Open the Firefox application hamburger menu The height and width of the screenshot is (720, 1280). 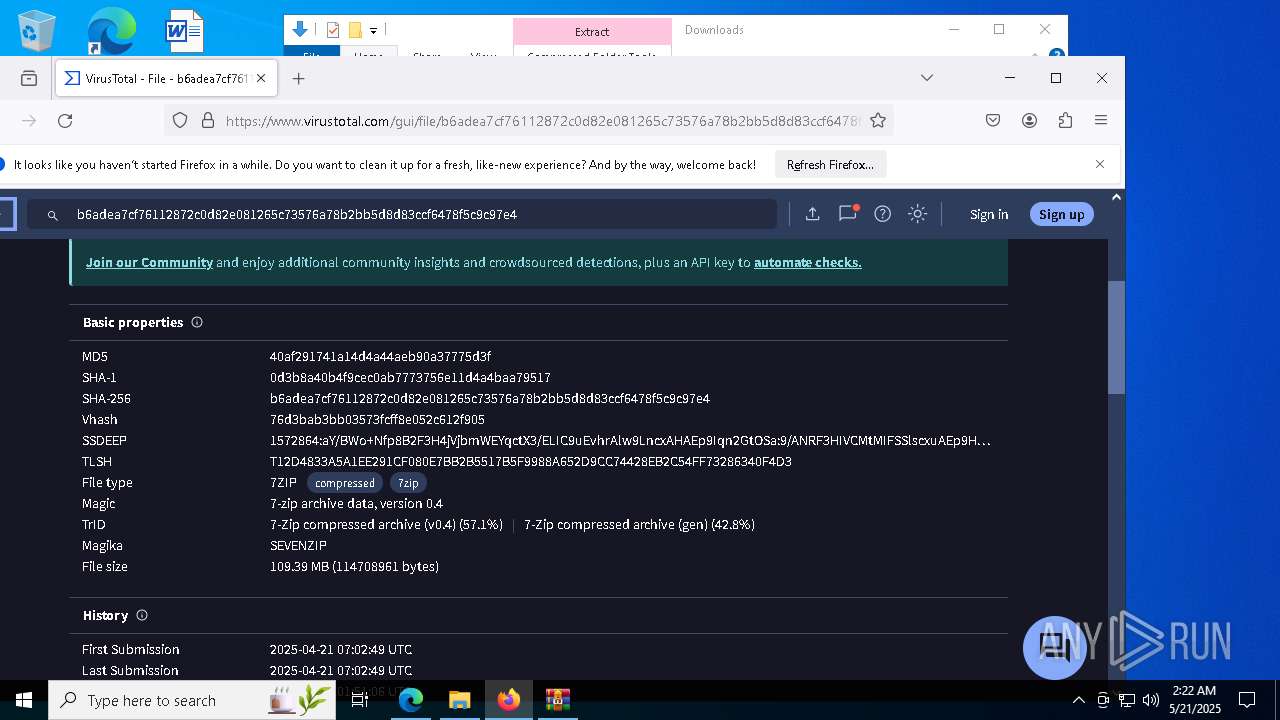pyautogui.click(x=1101, y=121)
